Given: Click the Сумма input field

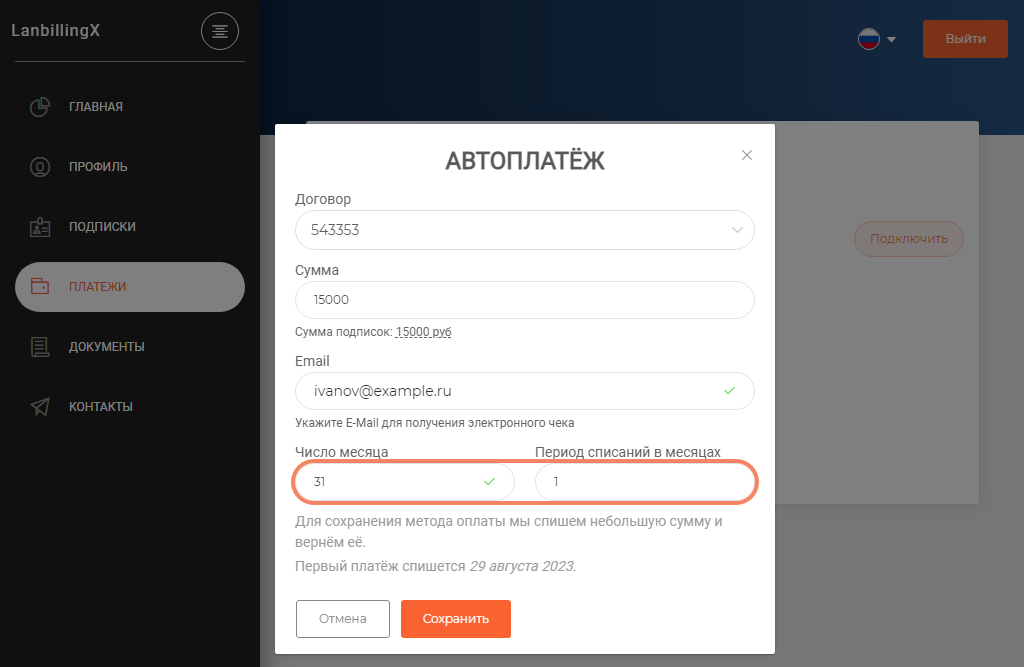Looking at the screenshot, I should 524,300.
